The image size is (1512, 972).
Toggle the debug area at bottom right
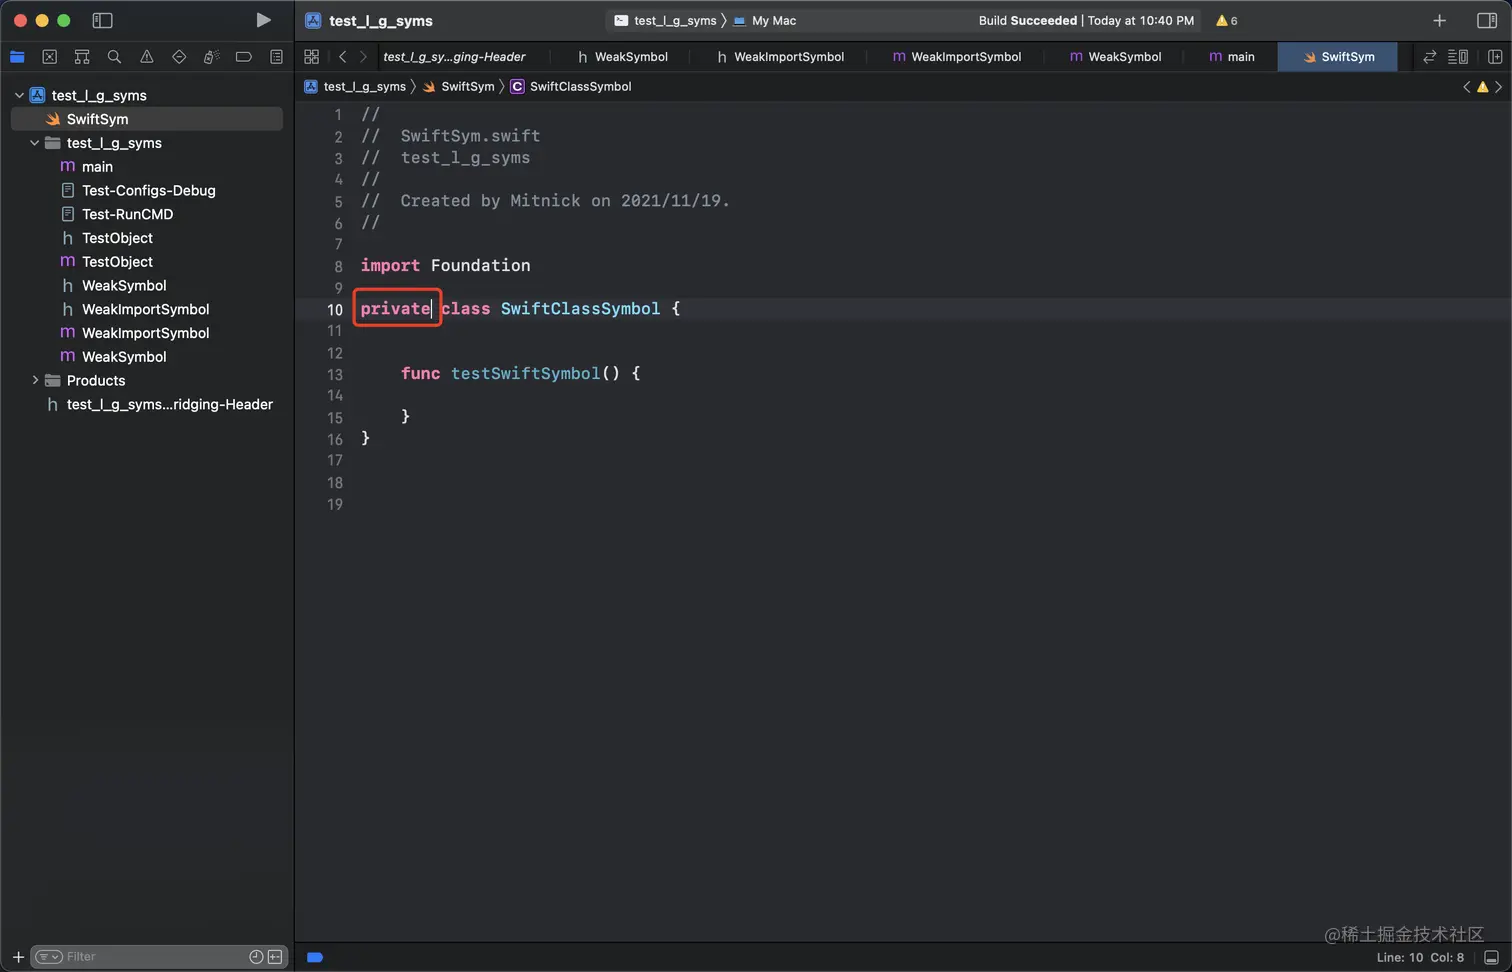coord(1491,957)
